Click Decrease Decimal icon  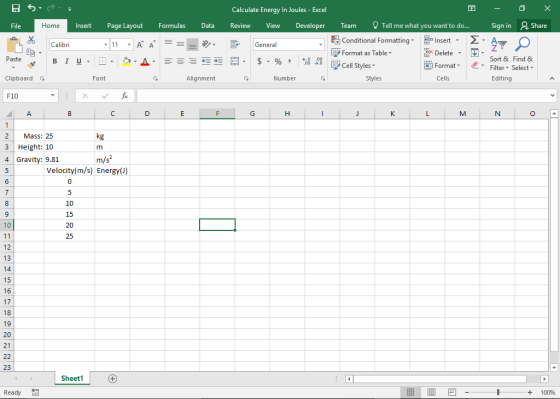tap(319, 61)
